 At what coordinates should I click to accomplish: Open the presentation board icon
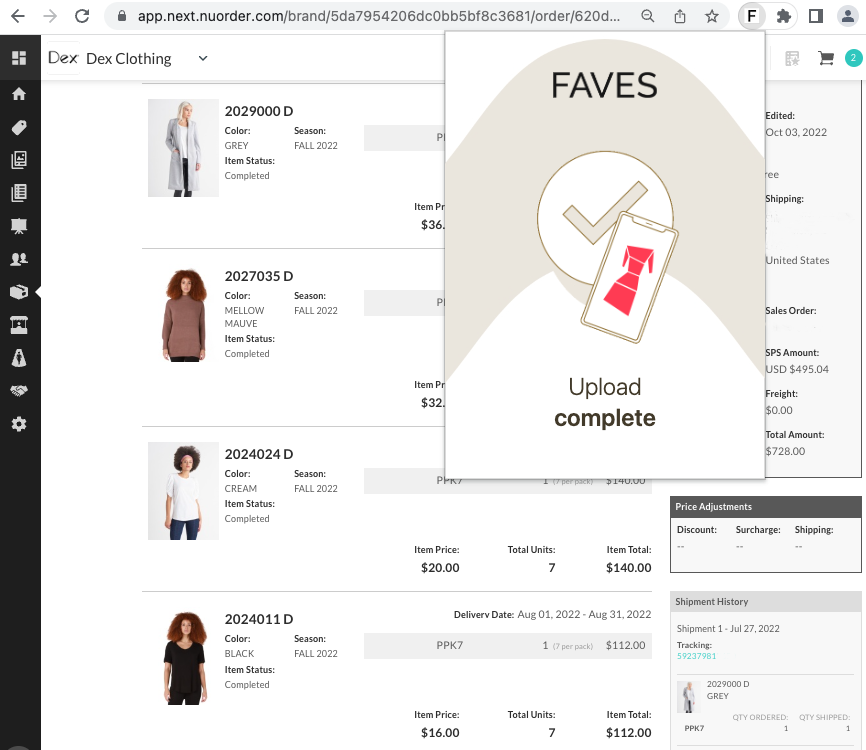(x=19, y=227)
